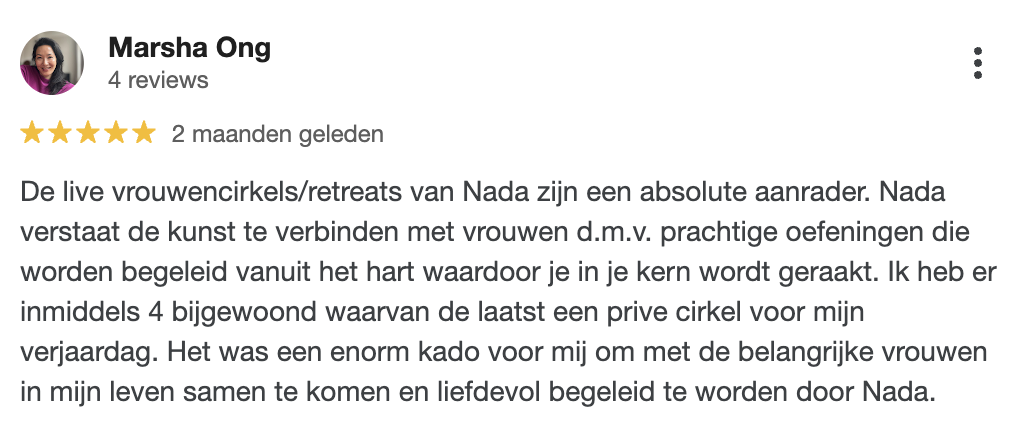Click the "4 reviews" count

click(158, 80)
